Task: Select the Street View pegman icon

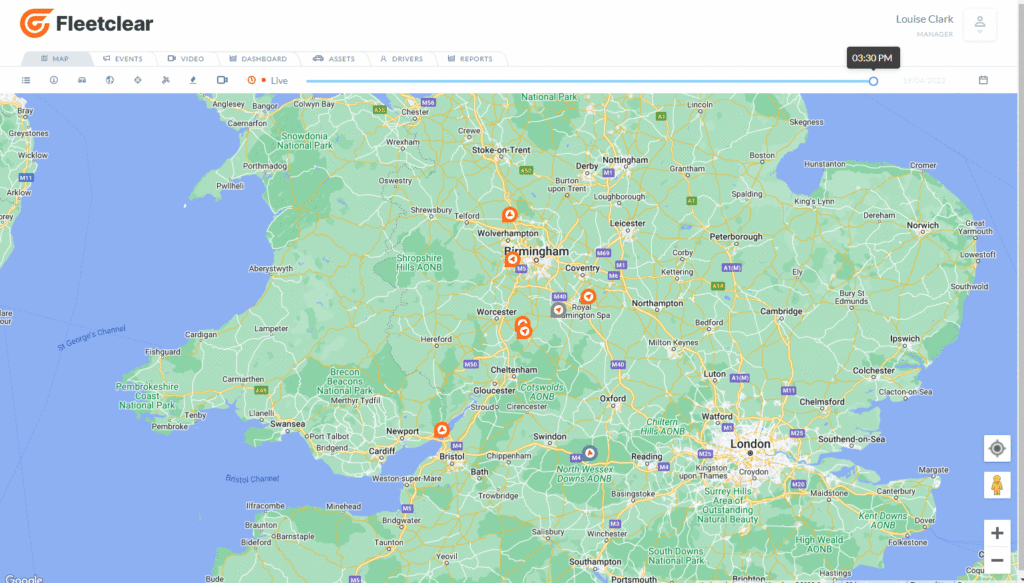Action: click(997, 485)
